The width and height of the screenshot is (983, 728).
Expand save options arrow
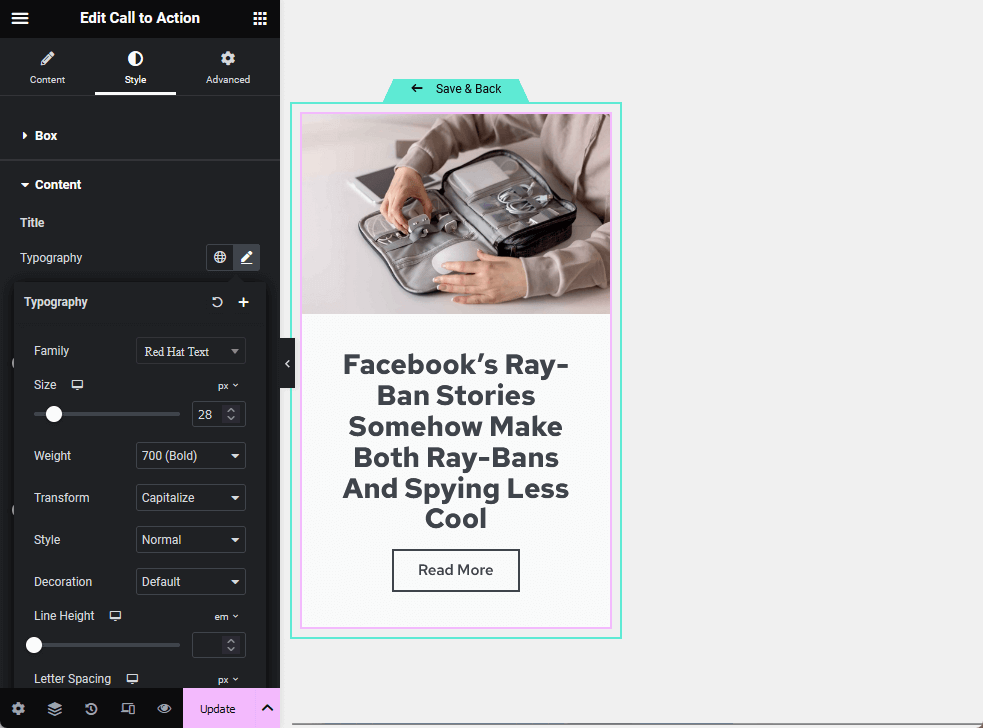(x=268, y=709)
